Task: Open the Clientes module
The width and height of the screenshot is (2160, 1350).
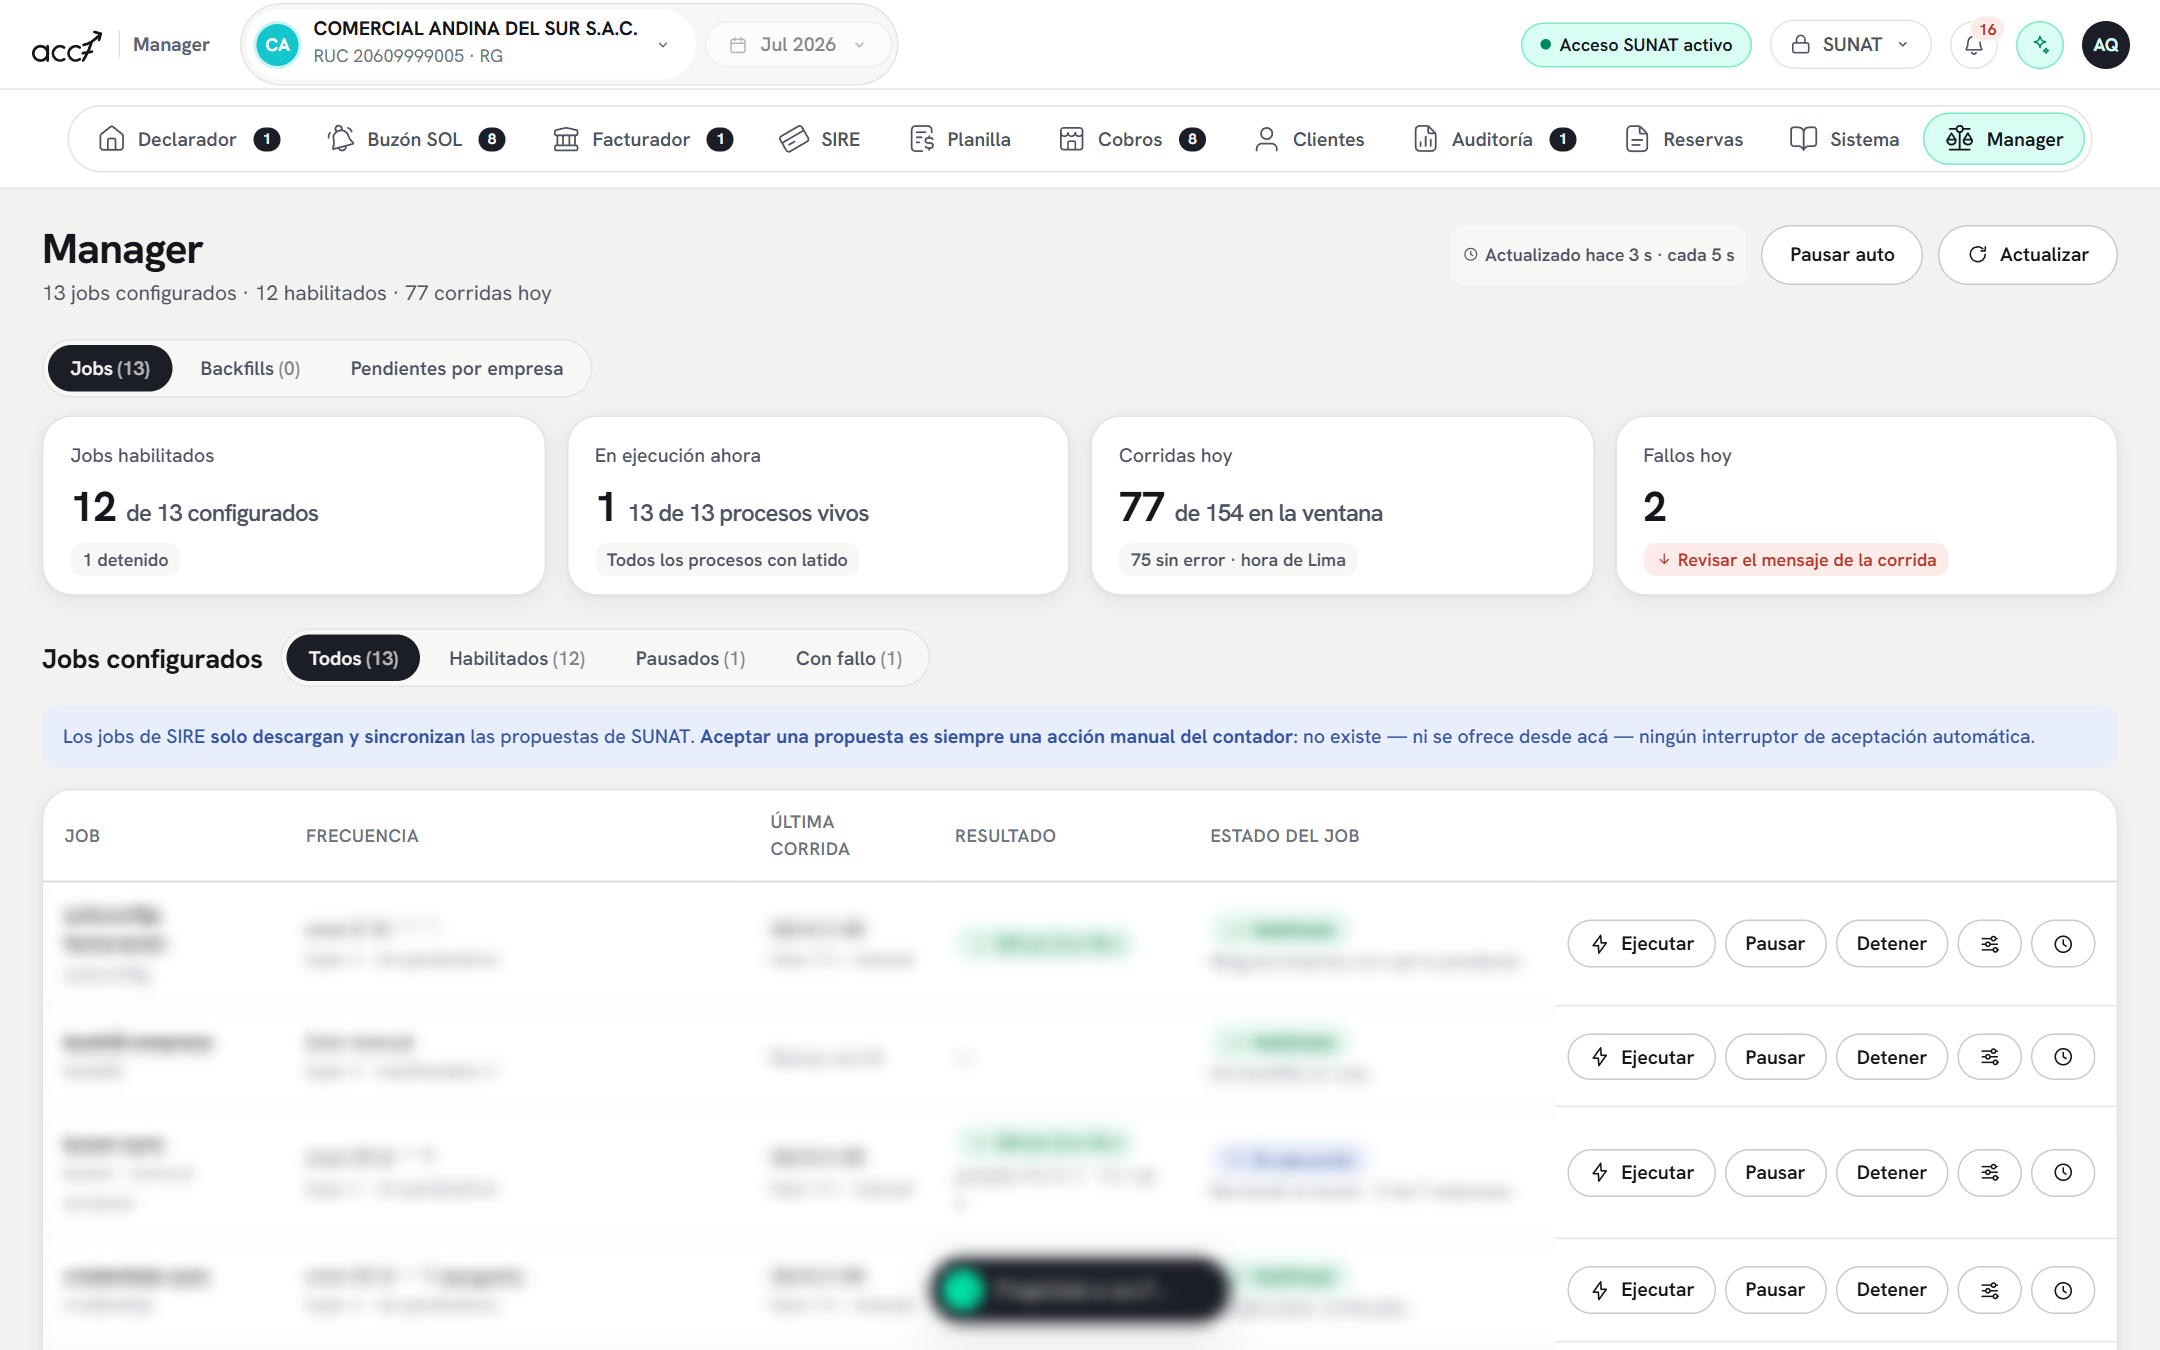Action: click(x=1309, y=139)
